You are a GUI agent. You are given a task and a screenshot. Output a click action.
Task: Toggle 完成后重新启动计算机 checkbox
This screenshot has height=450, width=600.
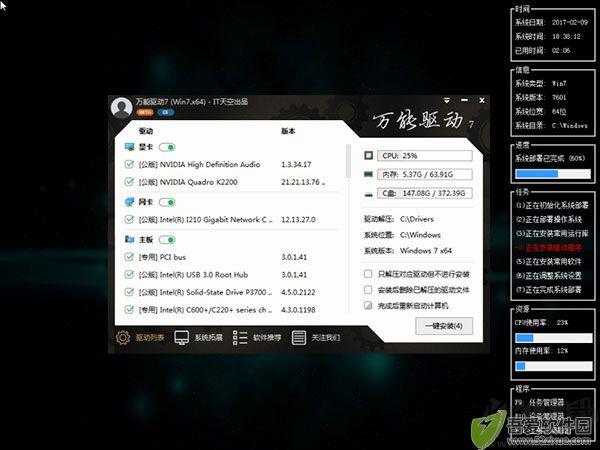(x=368, y=305)
